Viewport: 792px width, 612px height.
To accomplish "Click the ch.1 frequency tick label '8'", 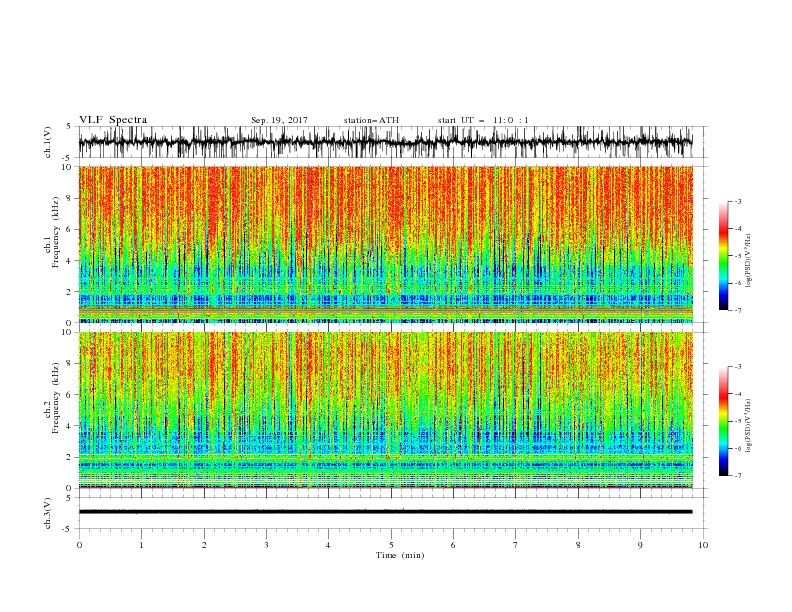I will pos(69,198).
